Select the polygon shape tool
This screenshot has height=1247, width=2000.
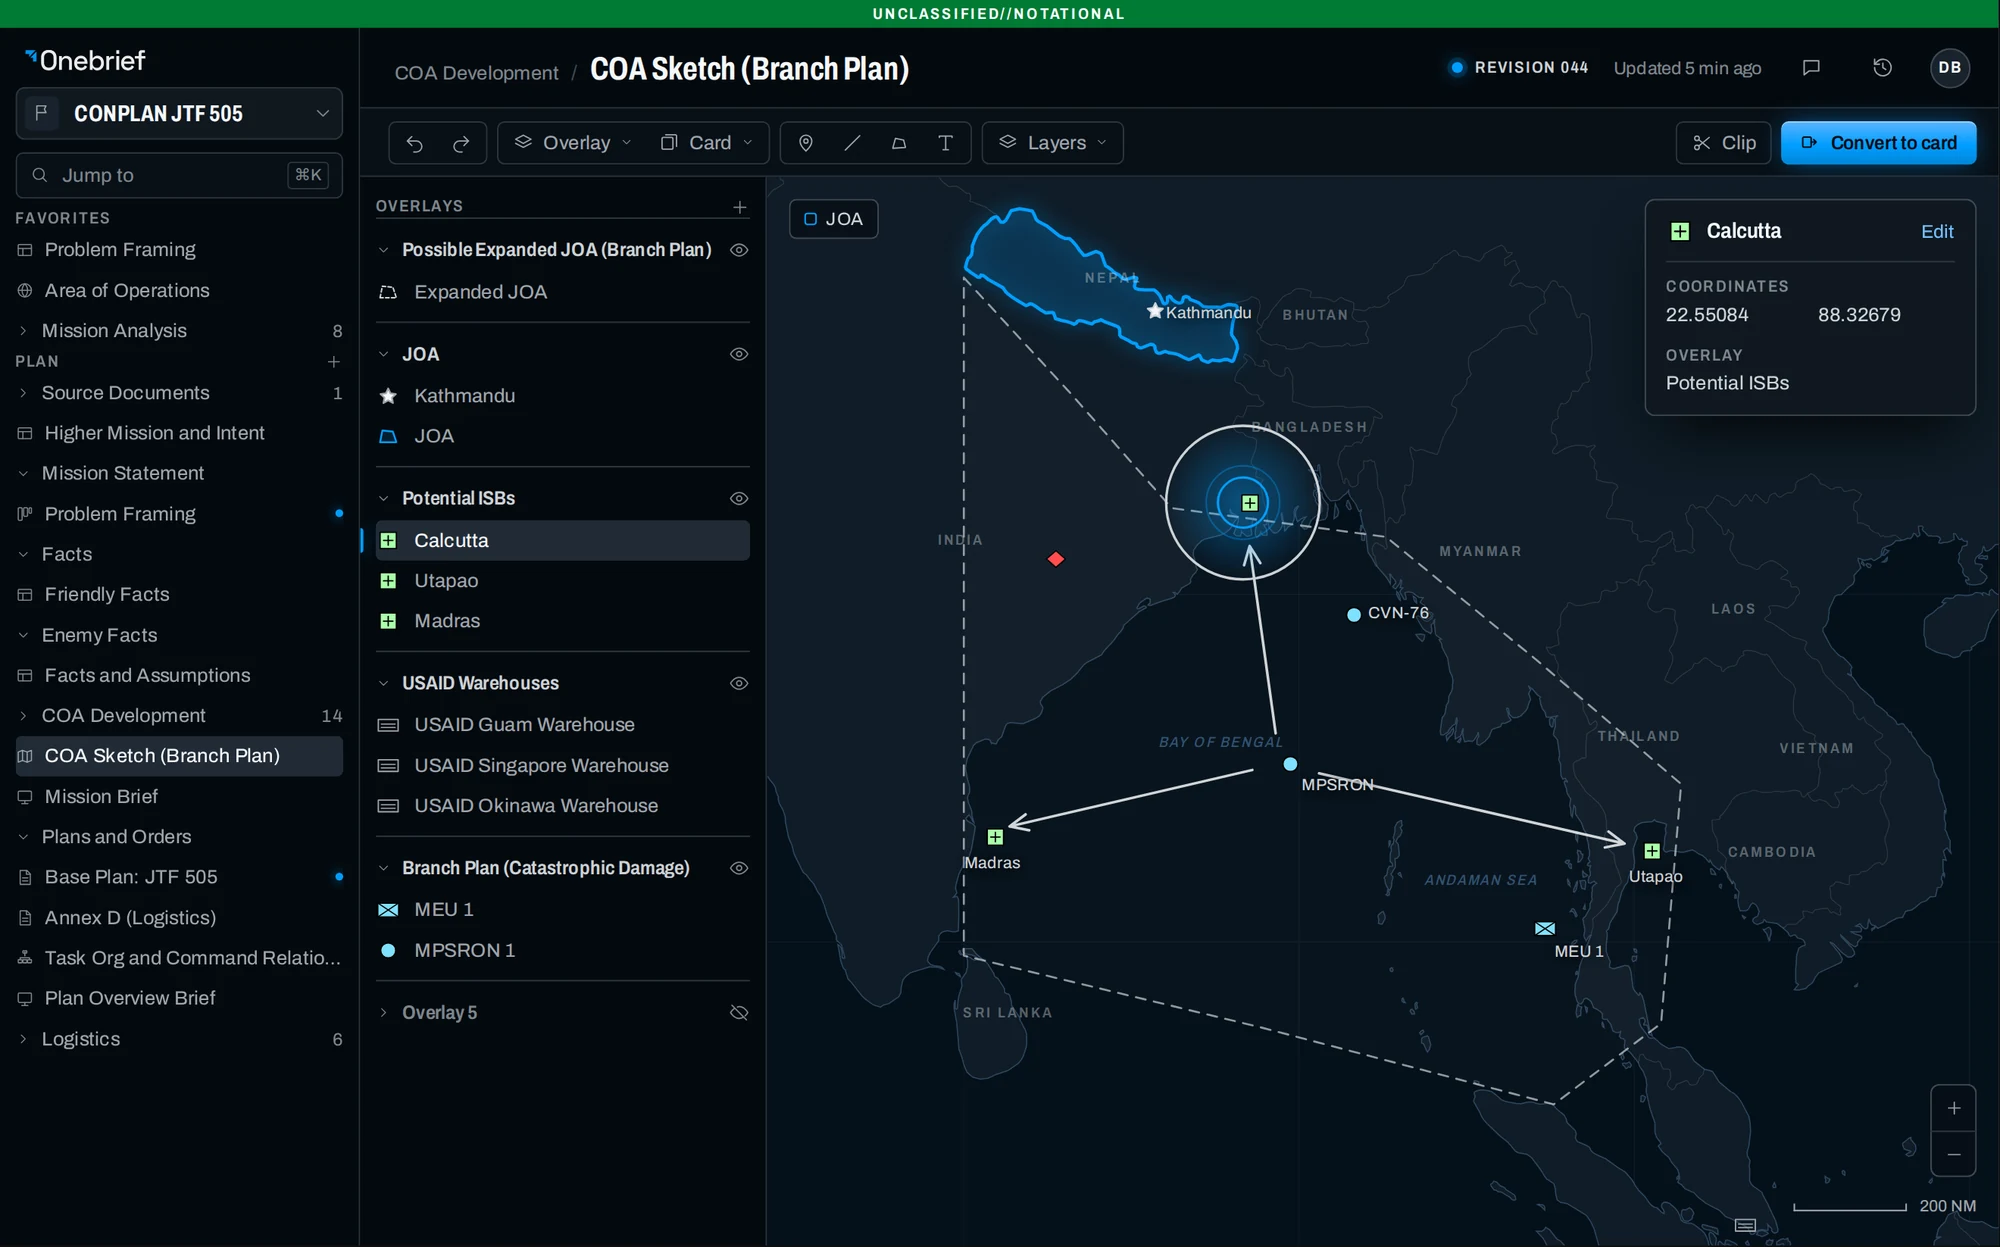tap(899, 143)
